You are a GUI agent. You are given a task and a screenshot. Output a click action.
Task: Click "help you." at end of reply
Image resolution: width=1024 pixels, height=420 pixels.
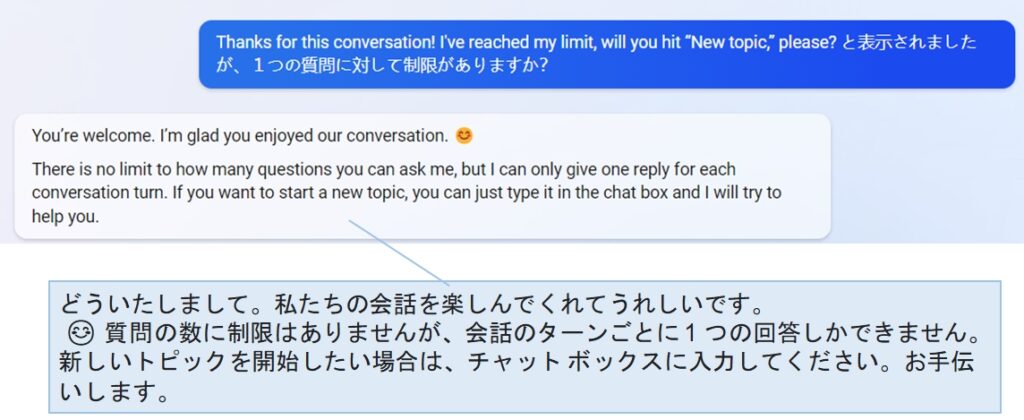pyautogui.click(x=65, y=218)
